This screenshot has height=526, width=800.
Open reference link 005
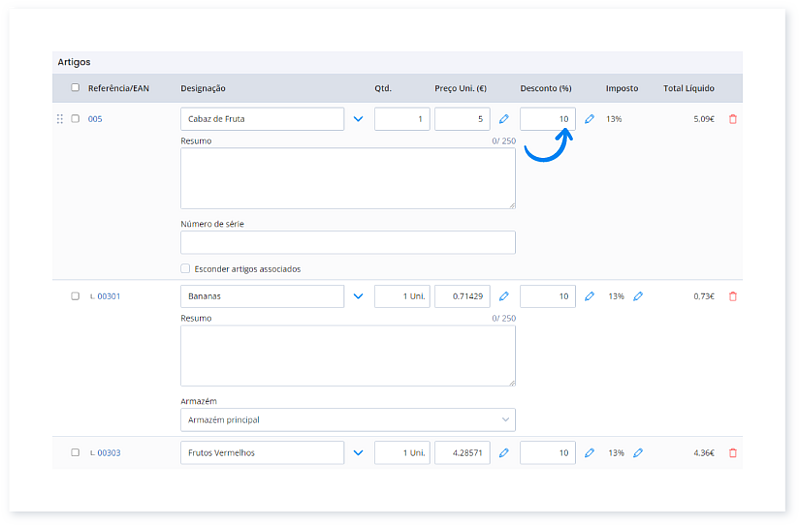[95, 119]
